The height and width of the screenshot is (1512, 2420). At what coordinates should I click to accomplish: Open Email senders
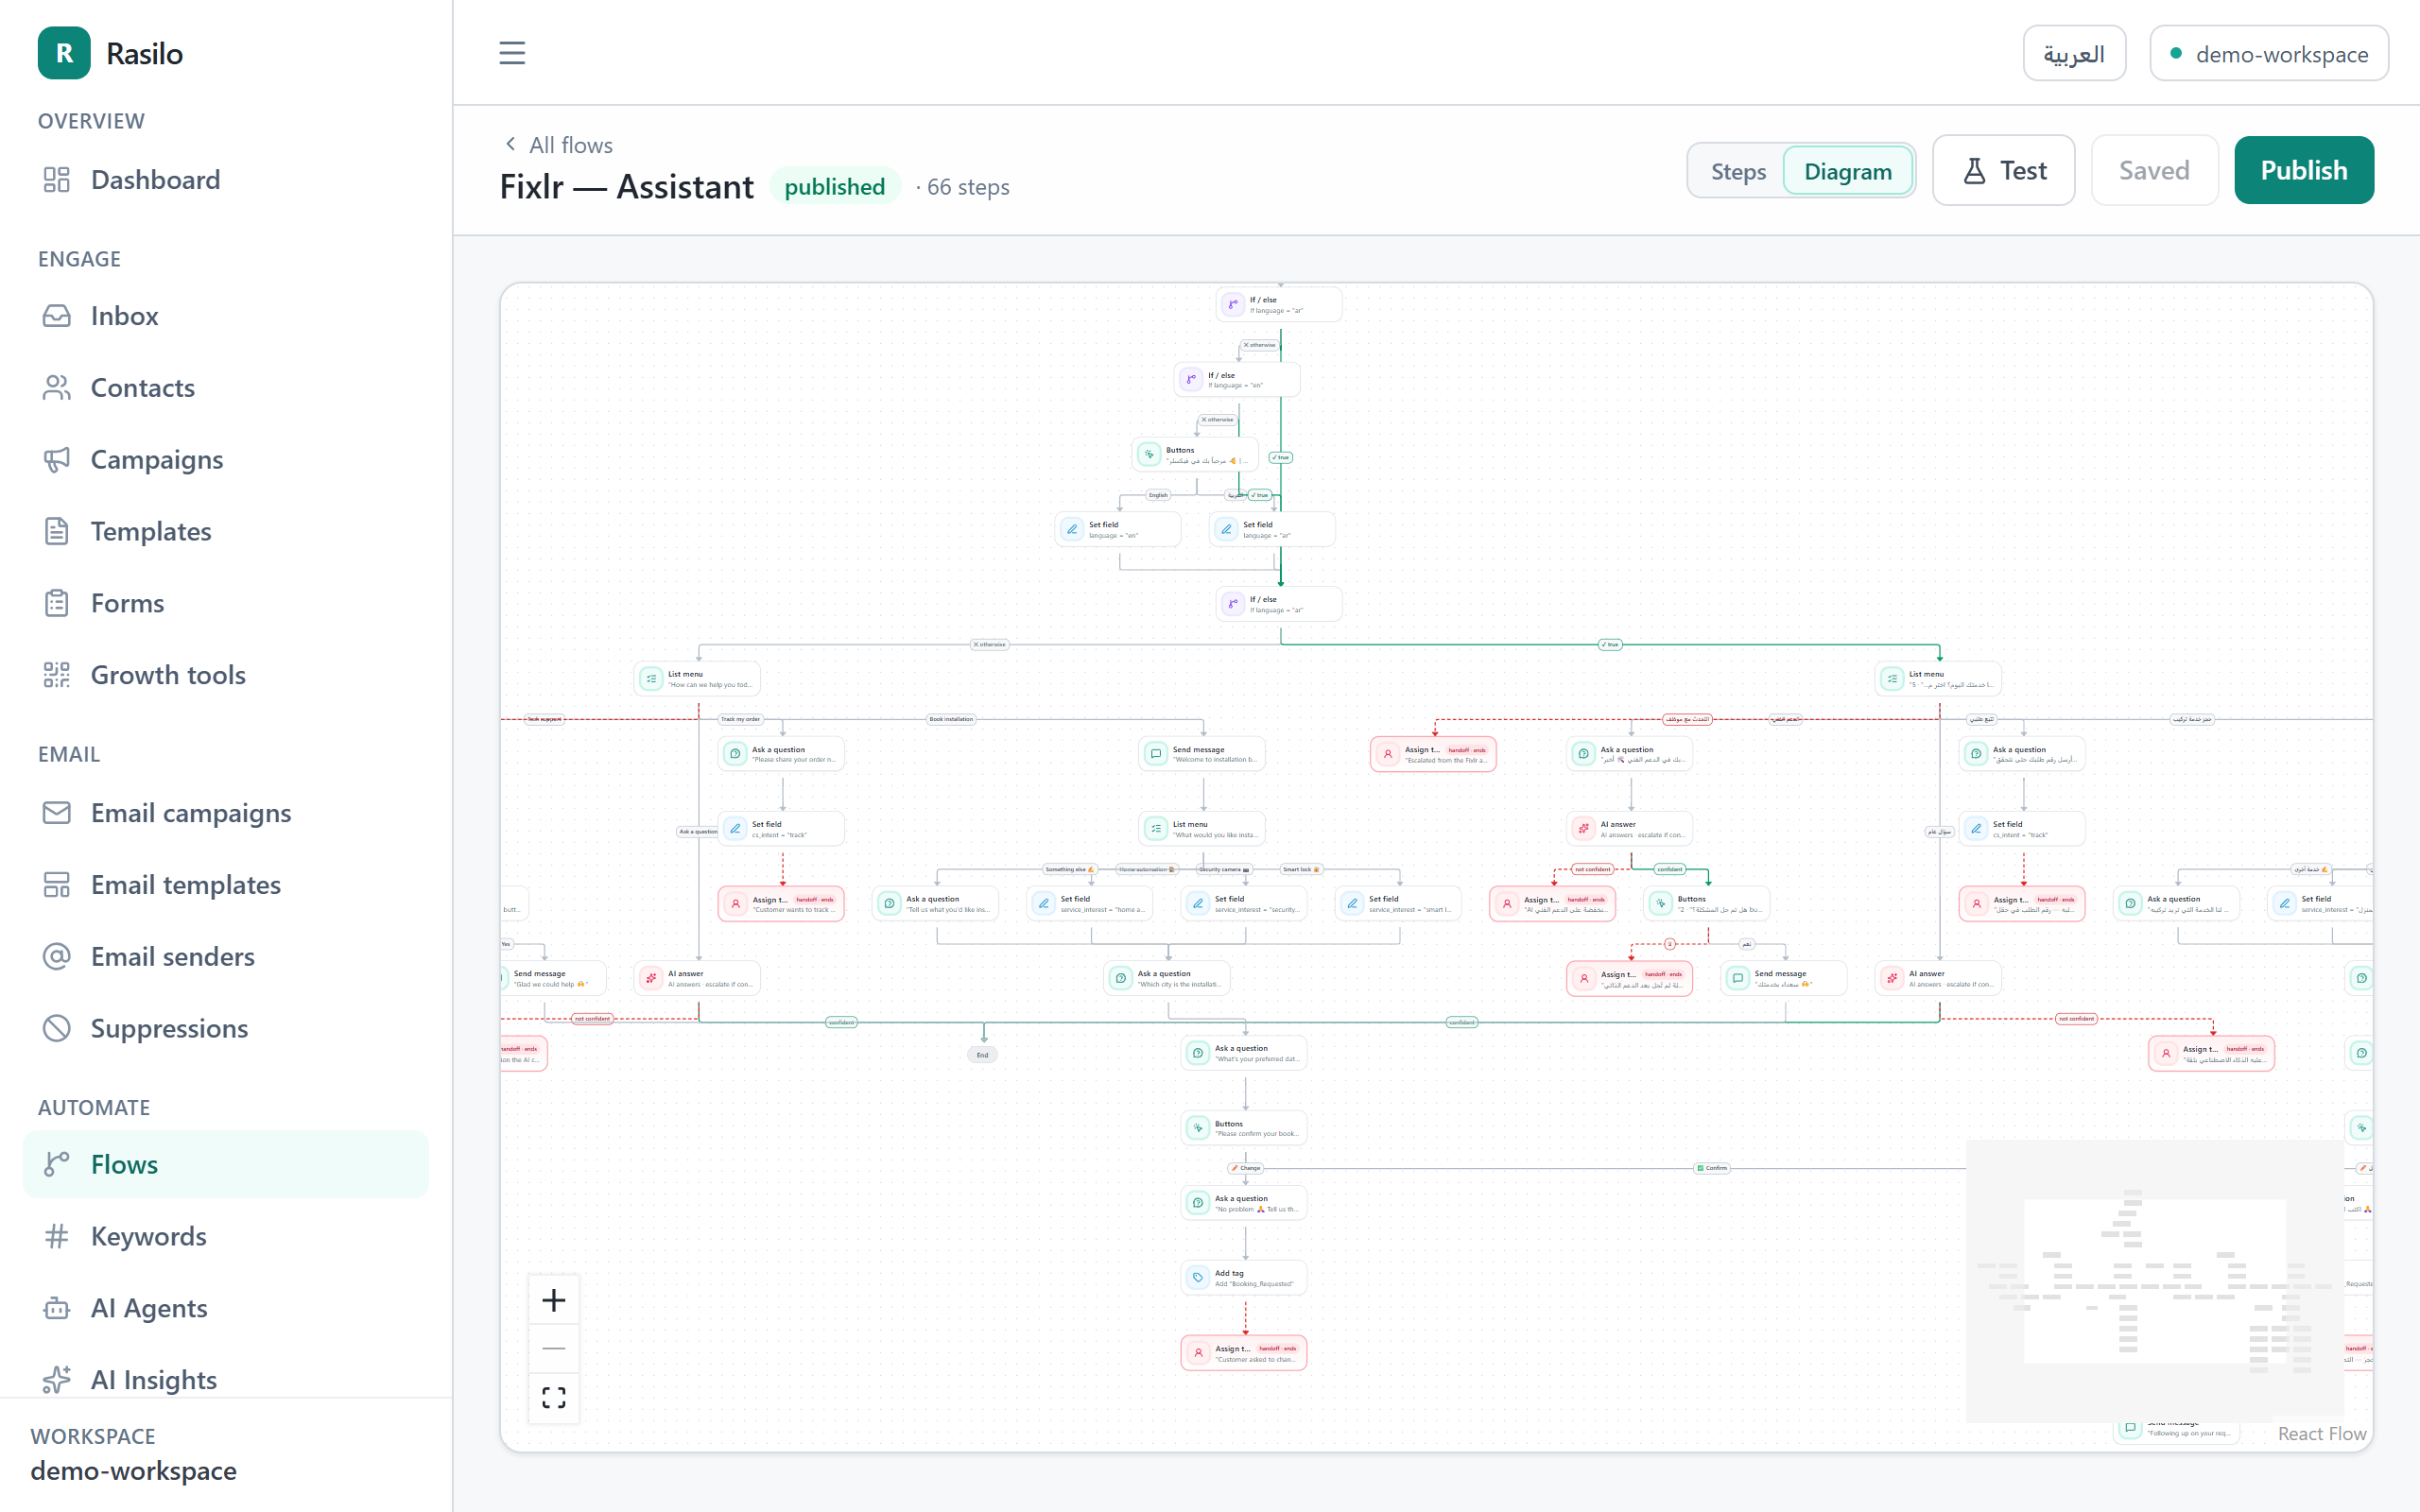point(225,957)
